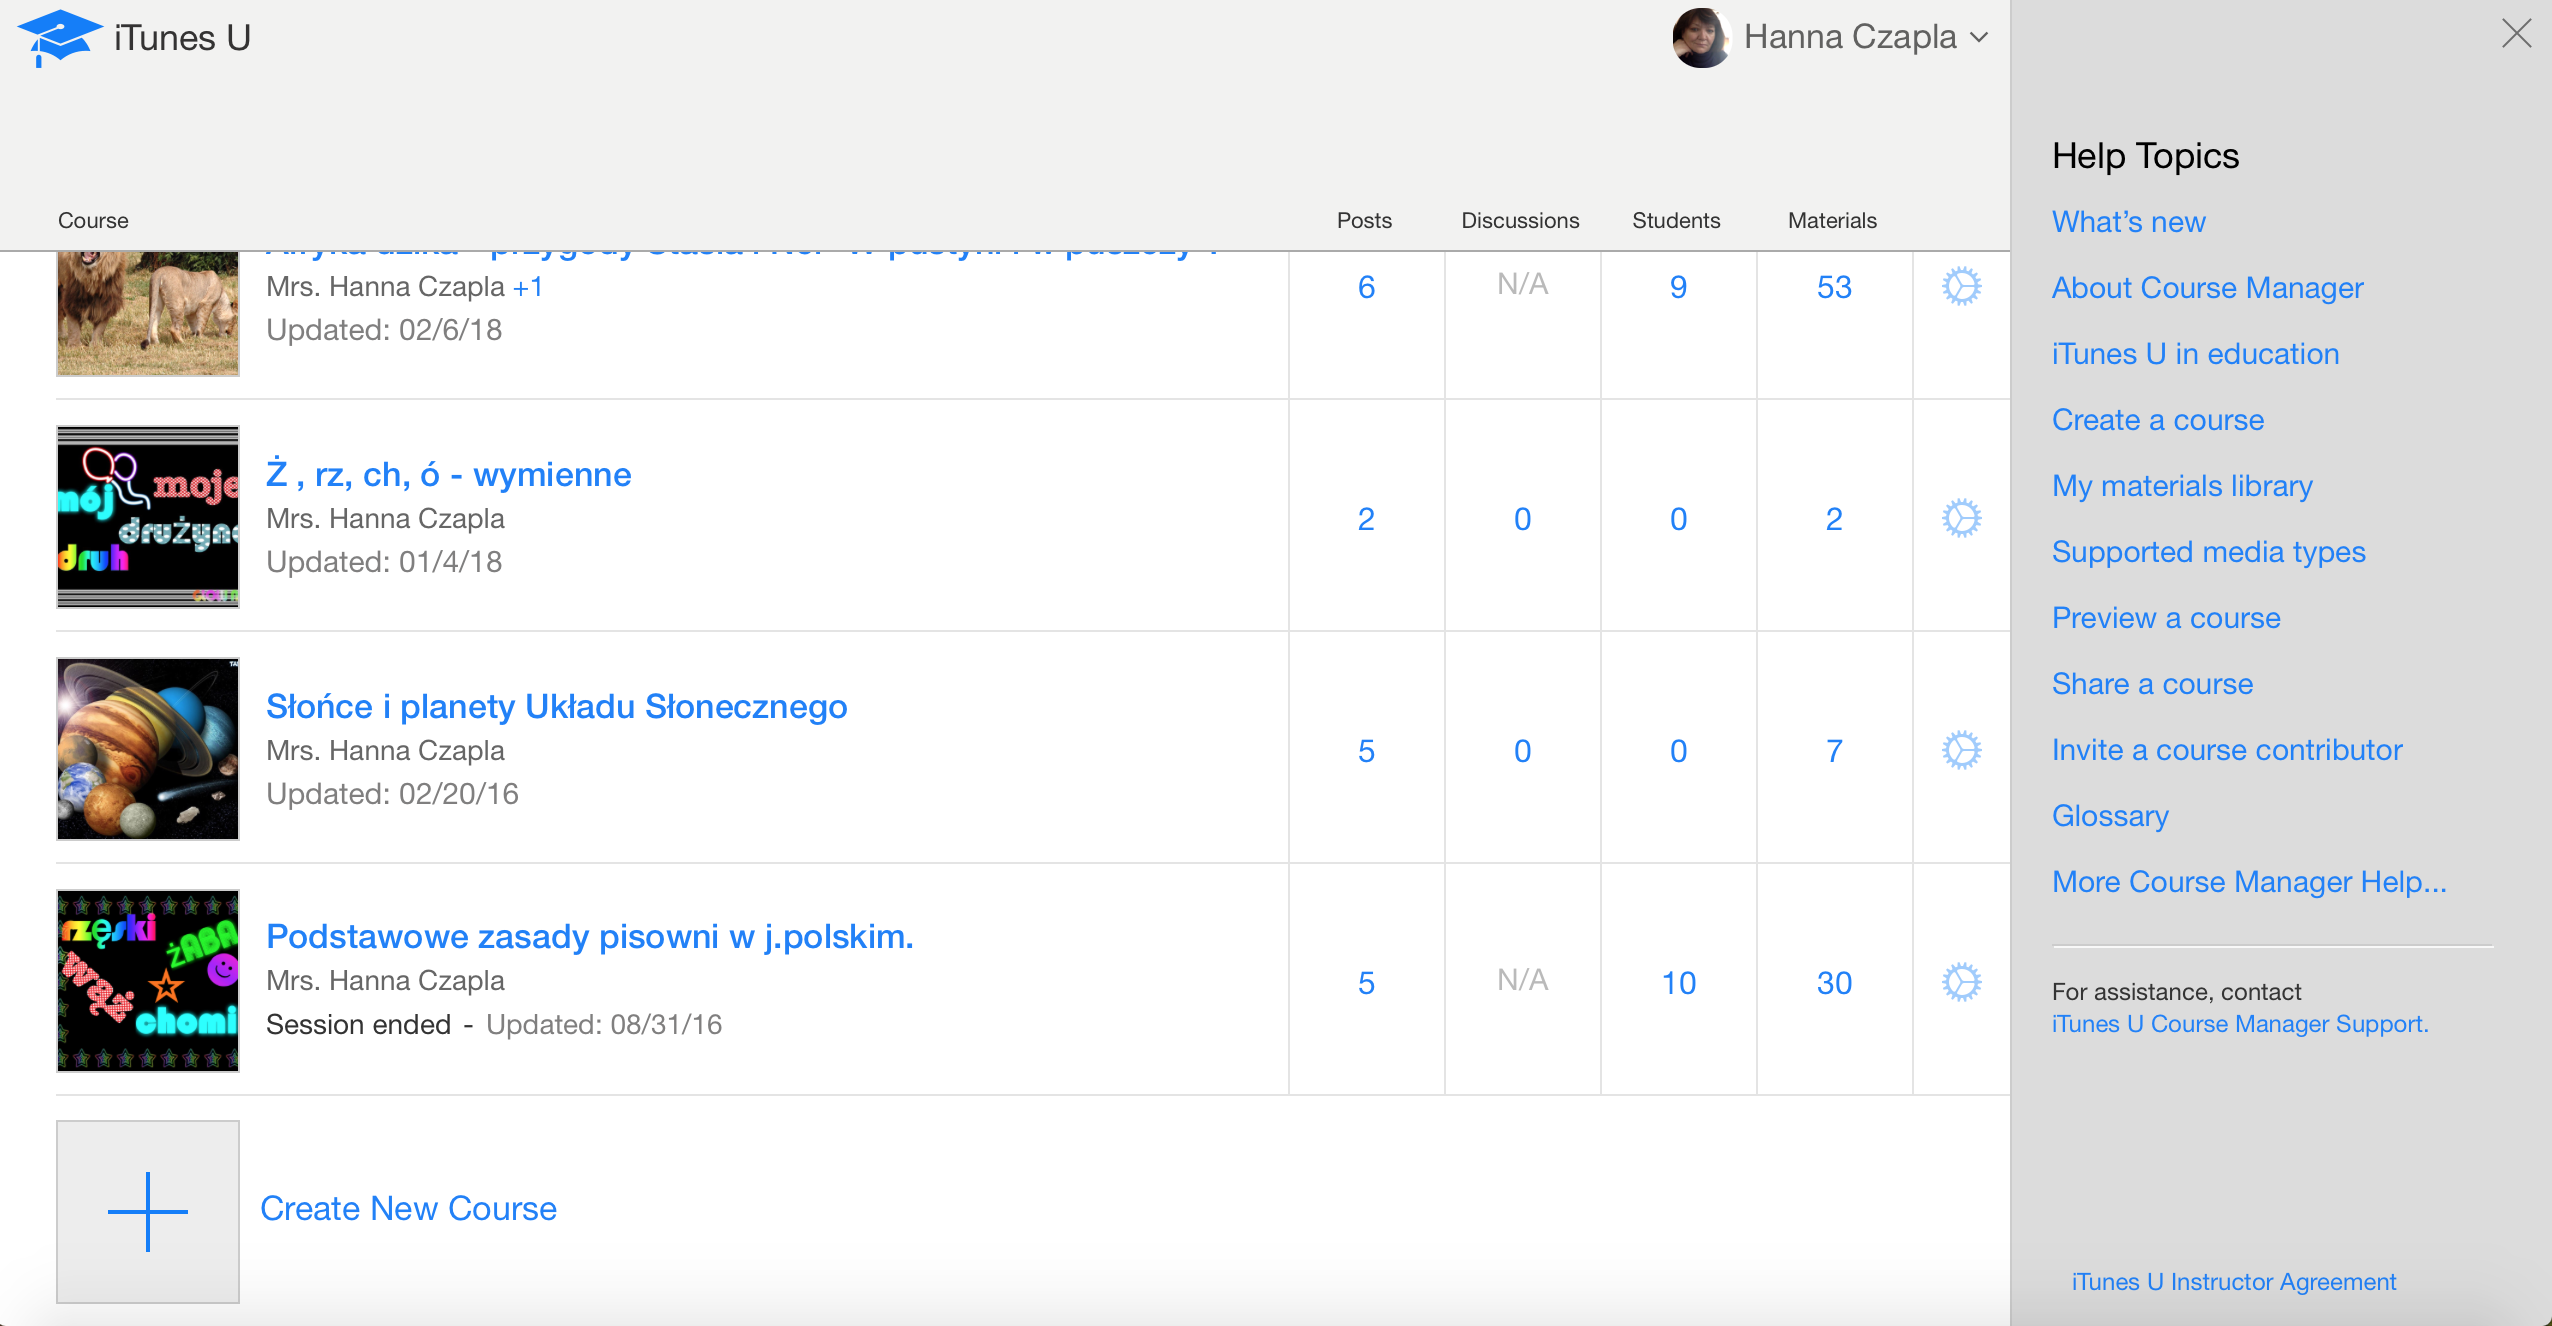Open Słońce i planety Układu Słonecznego course

(x=556, y=706)
